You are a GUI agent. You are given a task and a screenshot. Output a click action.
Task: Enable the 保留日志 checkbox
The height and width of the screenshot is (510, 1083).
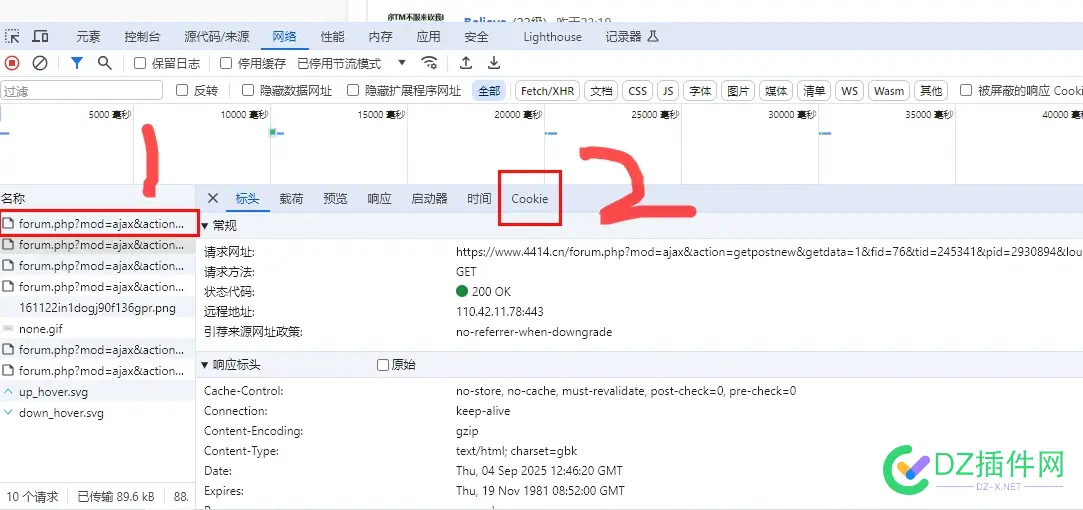click(x=140, y=64)
